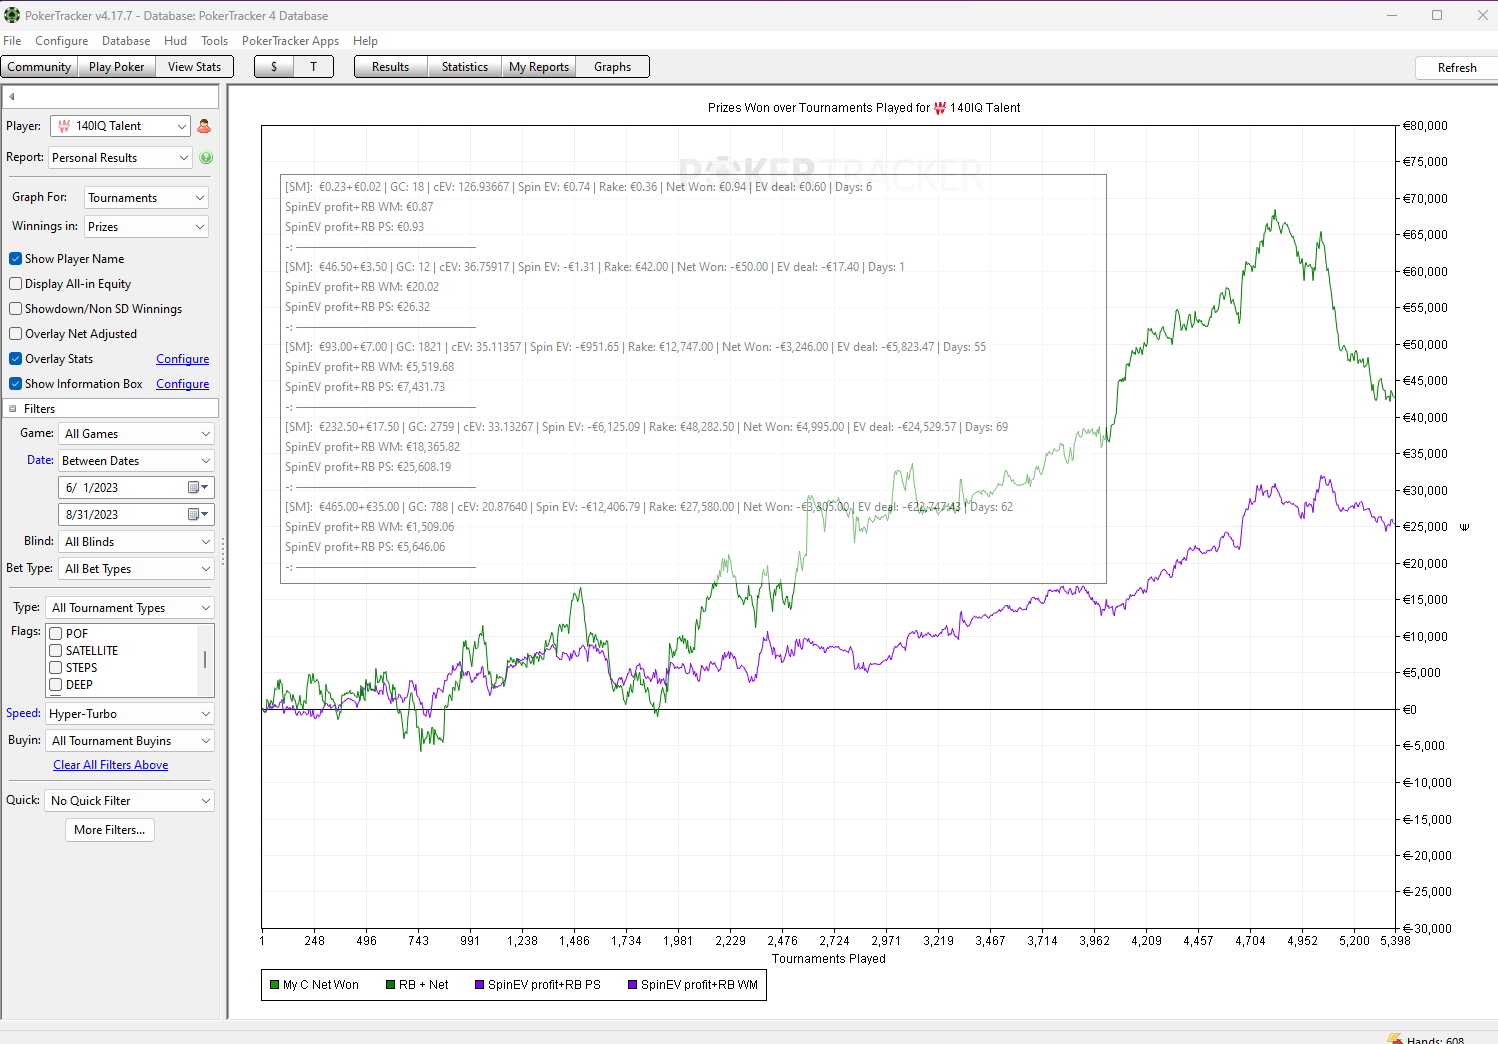Collapse the Filters section toggle icon
The height and width of the screenshot is (1044, 1498).
click(x=13, y=409)
